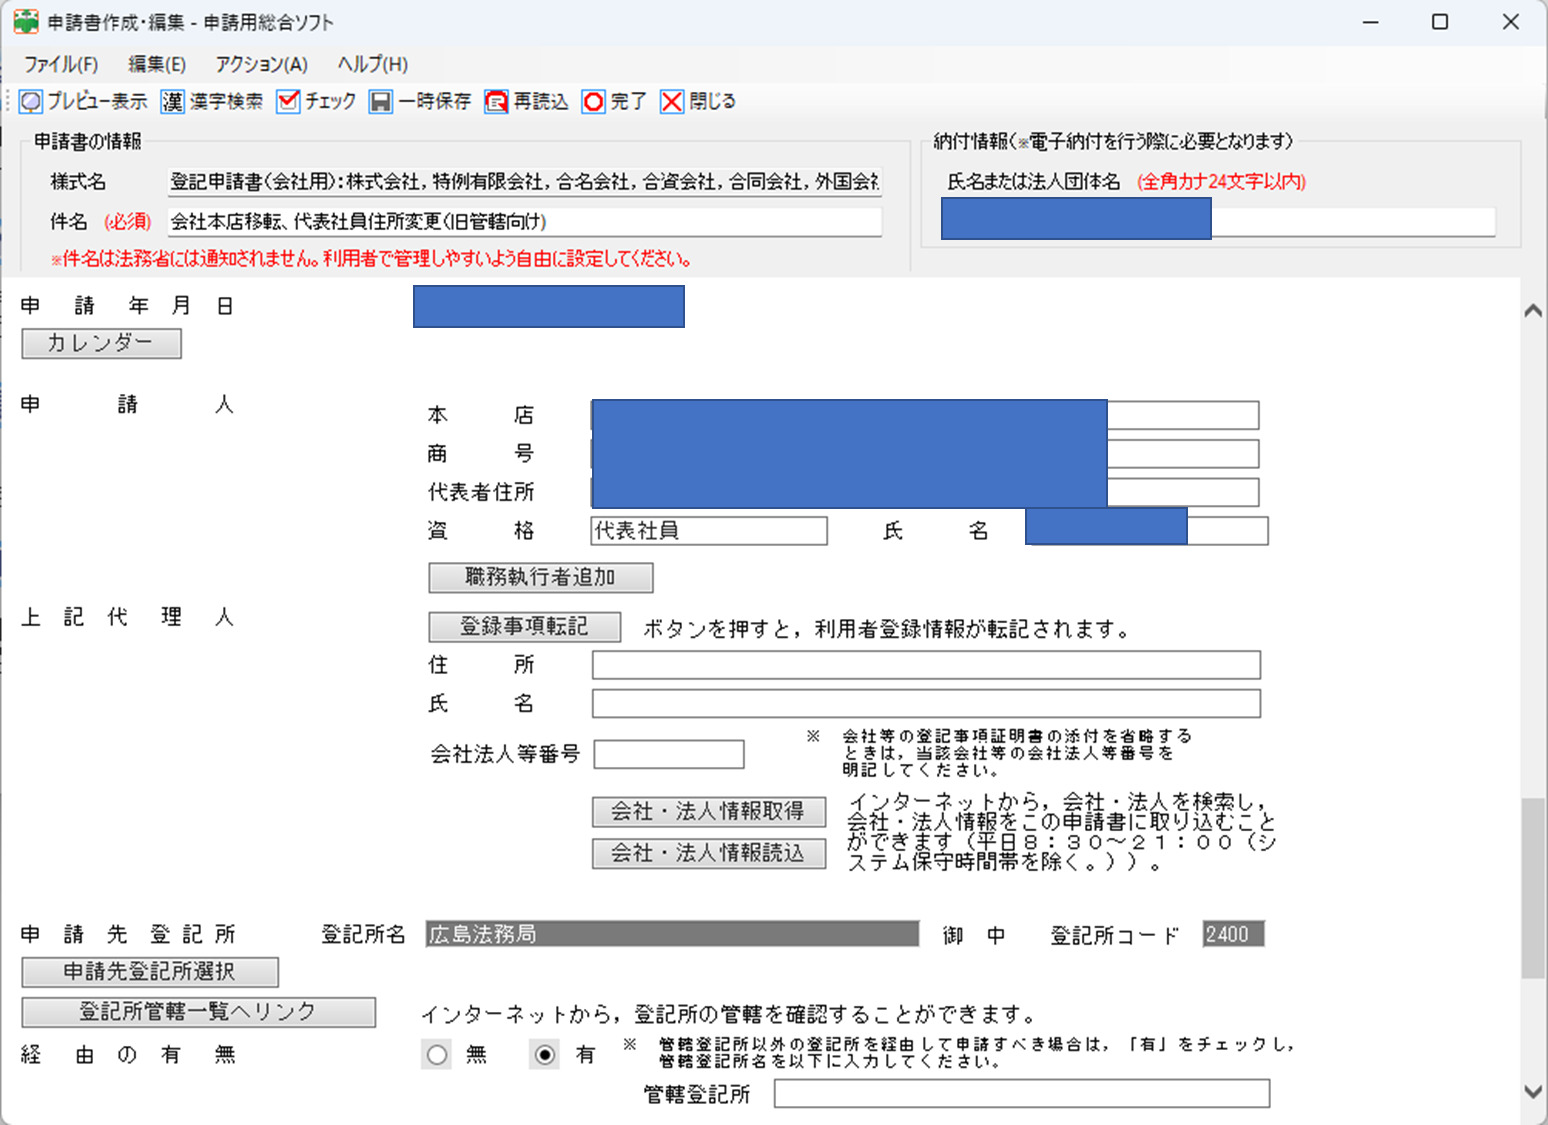Click the 上記代理人 label
The height and width of the screenshot is (1125, 1548).
pyautogui.click(x=127, y=617)
